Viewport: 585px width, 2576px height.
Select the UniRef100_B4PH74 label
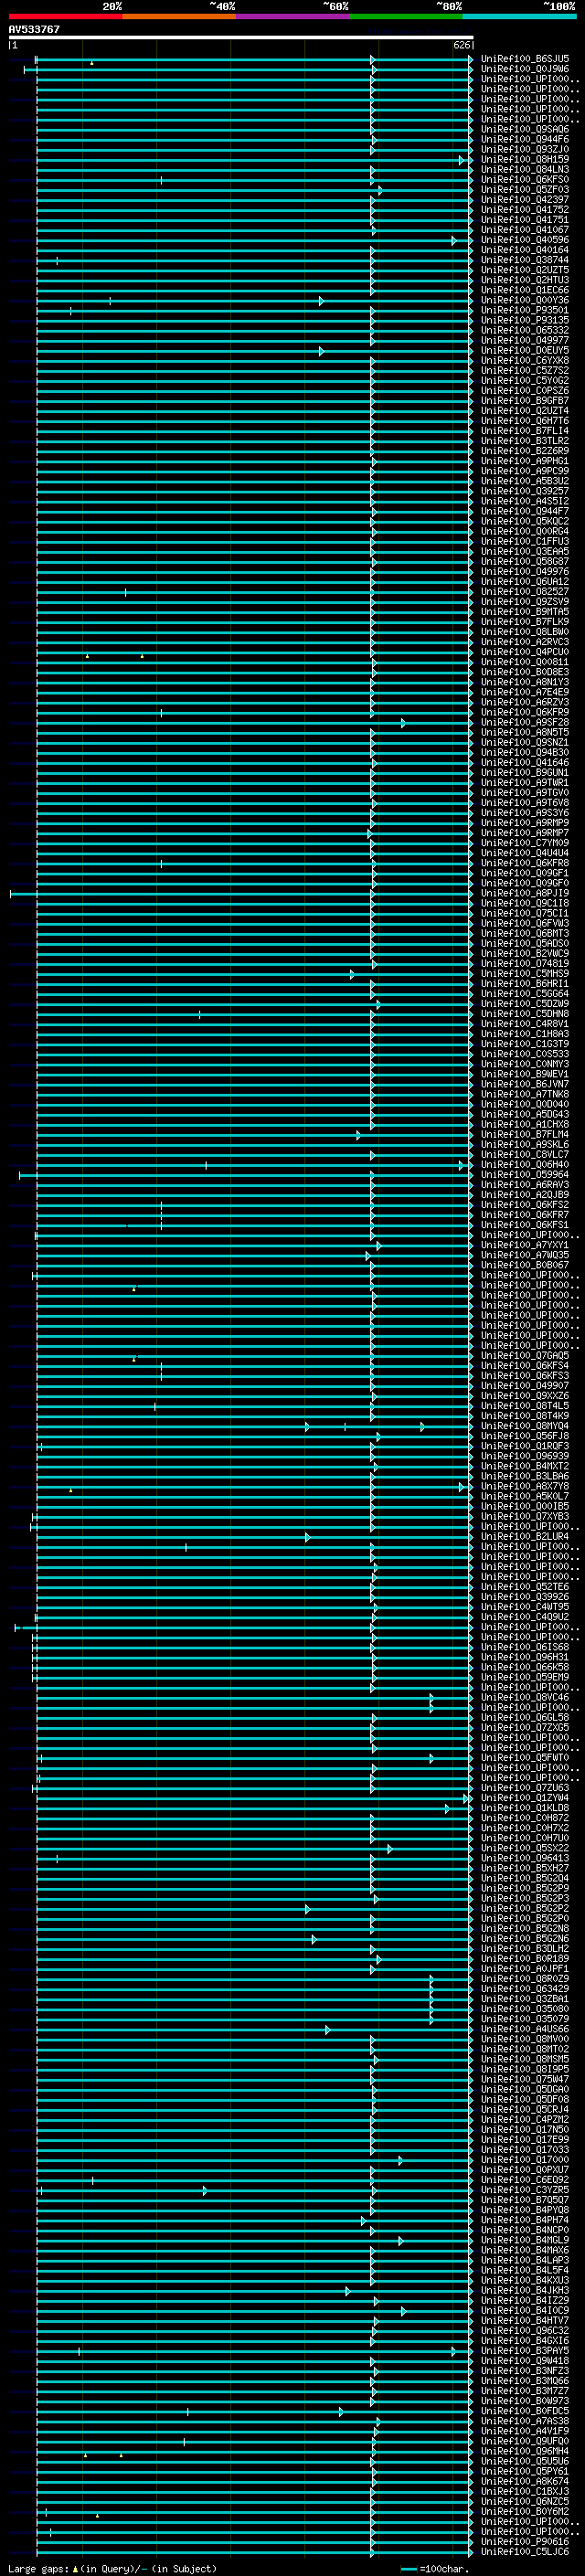[525, 2219]
